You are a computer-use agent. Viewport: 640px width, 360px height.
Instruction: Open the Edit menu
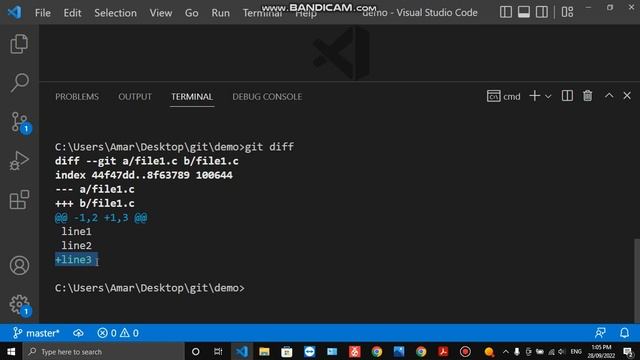tap(72, 13)
